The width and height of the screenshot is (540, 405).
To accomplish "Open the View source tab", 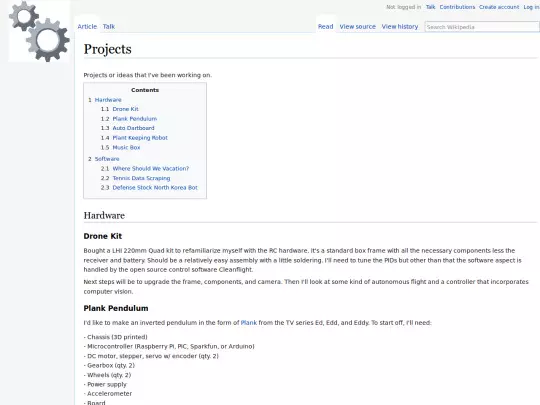I will 357,27.
